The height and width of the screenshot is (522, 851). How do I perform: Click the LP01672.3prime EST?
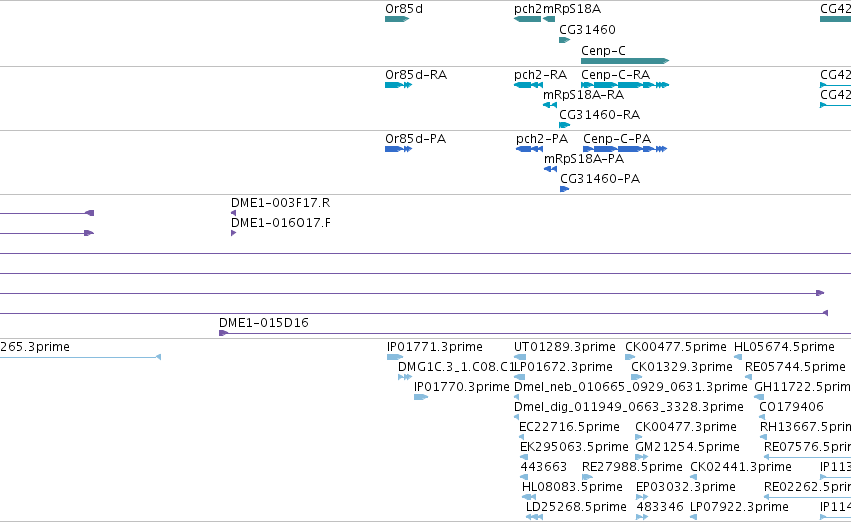519,377
